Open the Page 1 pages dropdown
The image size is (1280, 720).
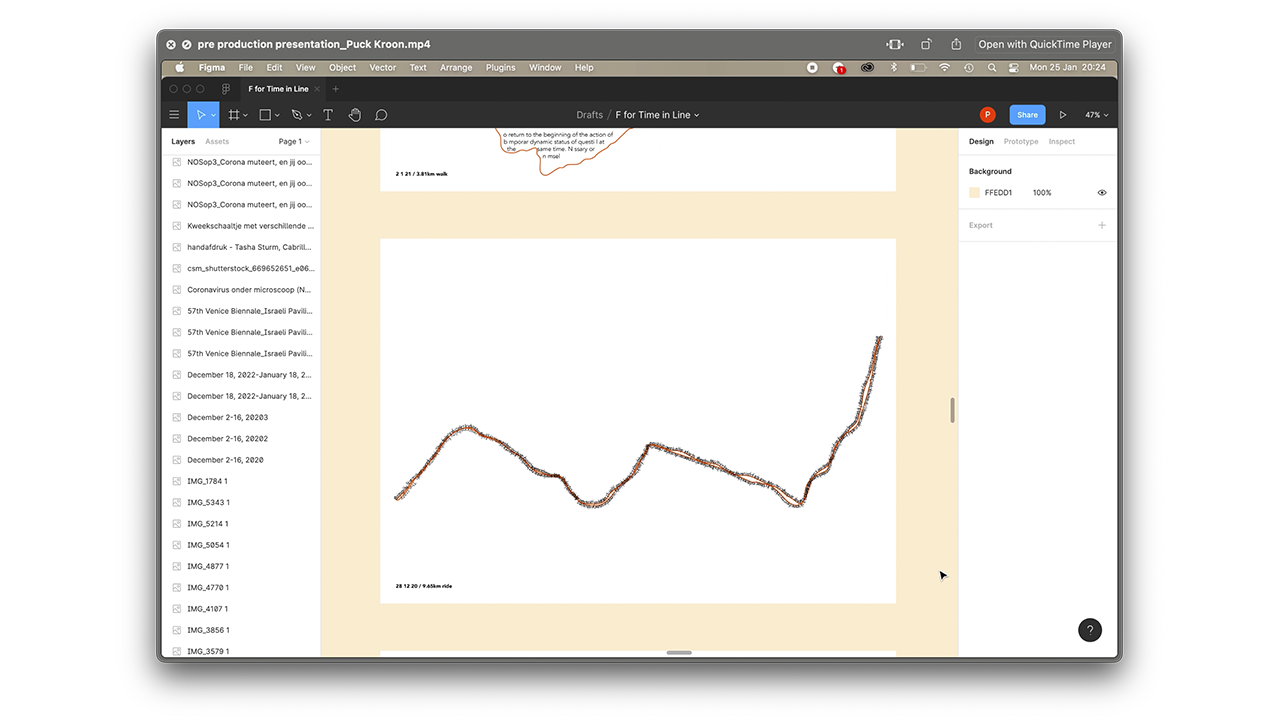pyautogui.click(x=294, y=142)
